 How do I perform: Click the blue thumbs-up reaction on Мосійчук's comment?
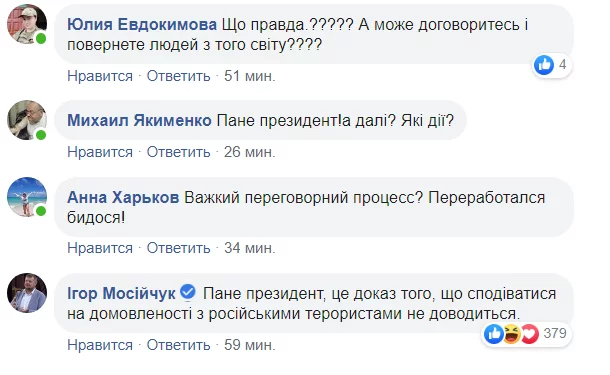coord(494,333)
